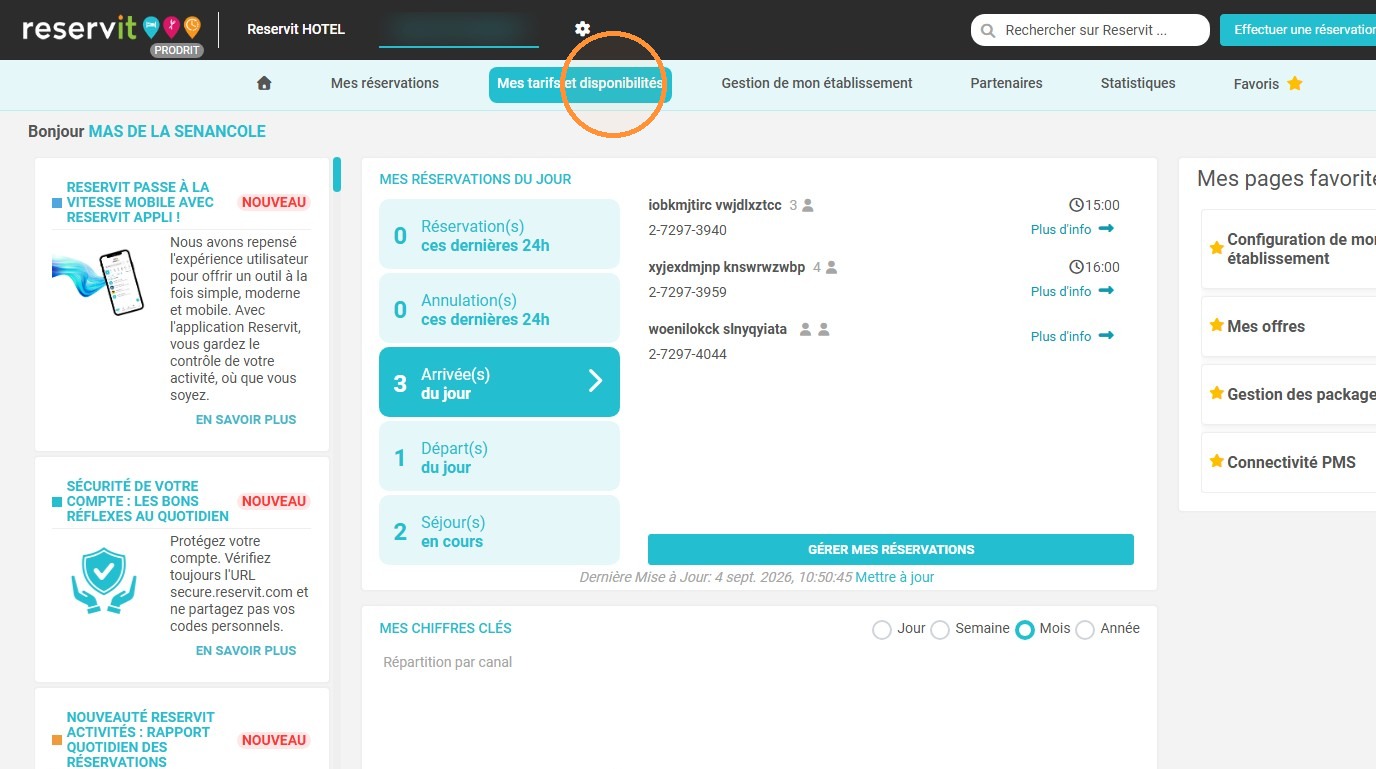
Task: Click the shield icon in the security news card
Action: pyautogui.click(x=103, y=581)
